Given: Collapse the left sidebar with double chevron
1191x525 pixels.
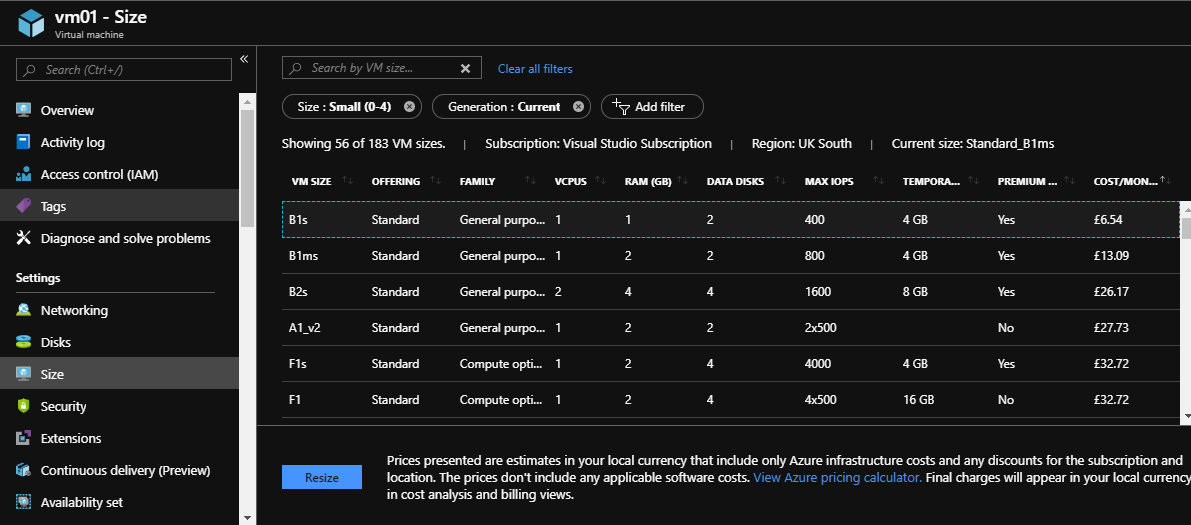Looking at the screenshot, I should 244,59.
